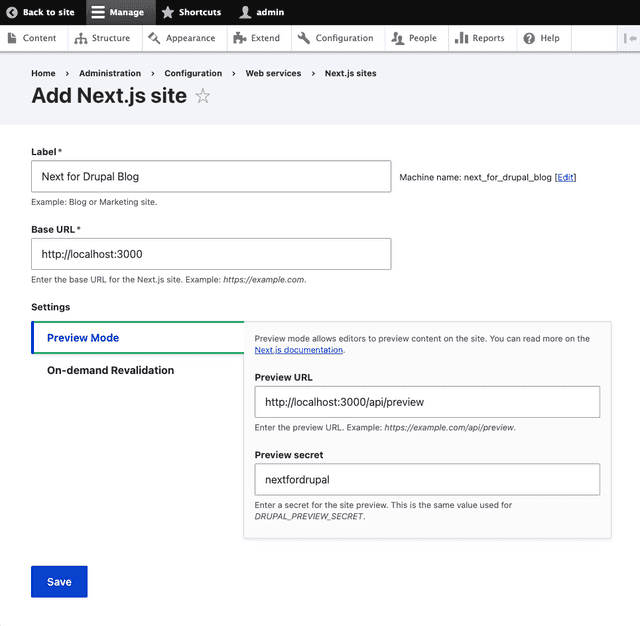Image resolution: width=640 pixels, height=626 pixels.
Task: Open the Appearance menu item
Action: click(185, 38)
